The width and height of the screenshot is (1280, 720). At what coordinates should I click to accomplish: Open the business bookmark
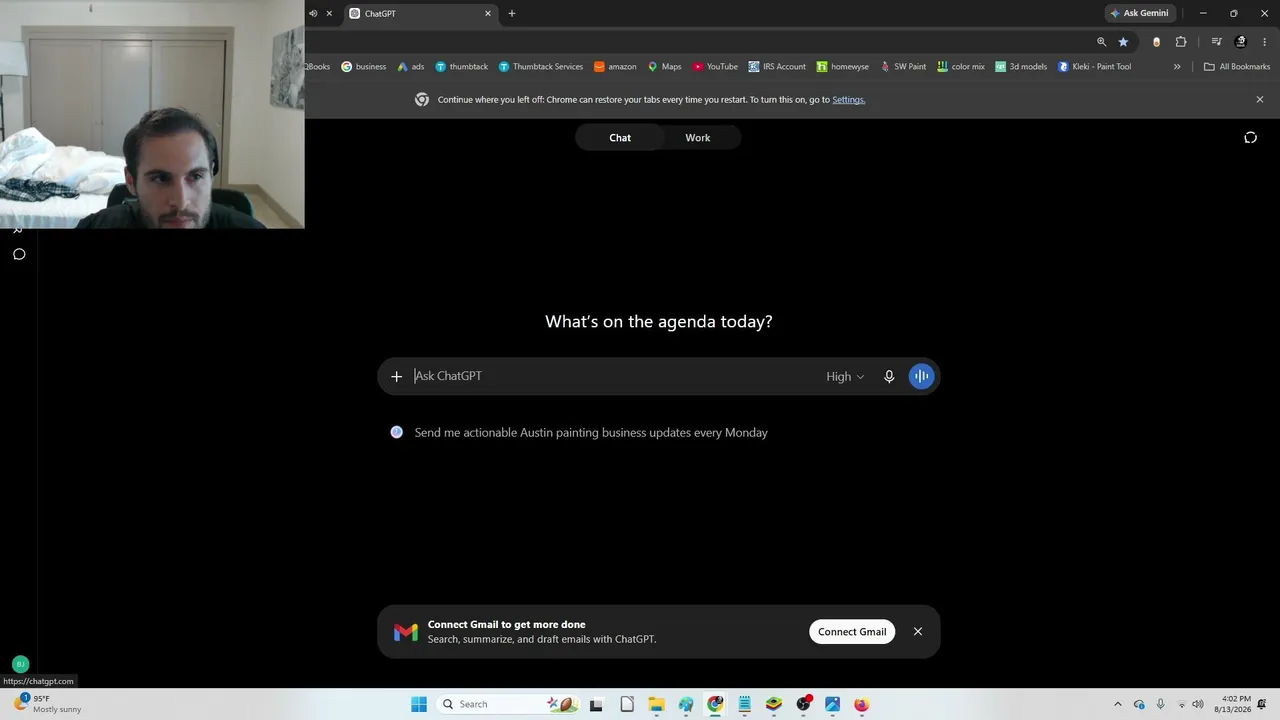363,67
